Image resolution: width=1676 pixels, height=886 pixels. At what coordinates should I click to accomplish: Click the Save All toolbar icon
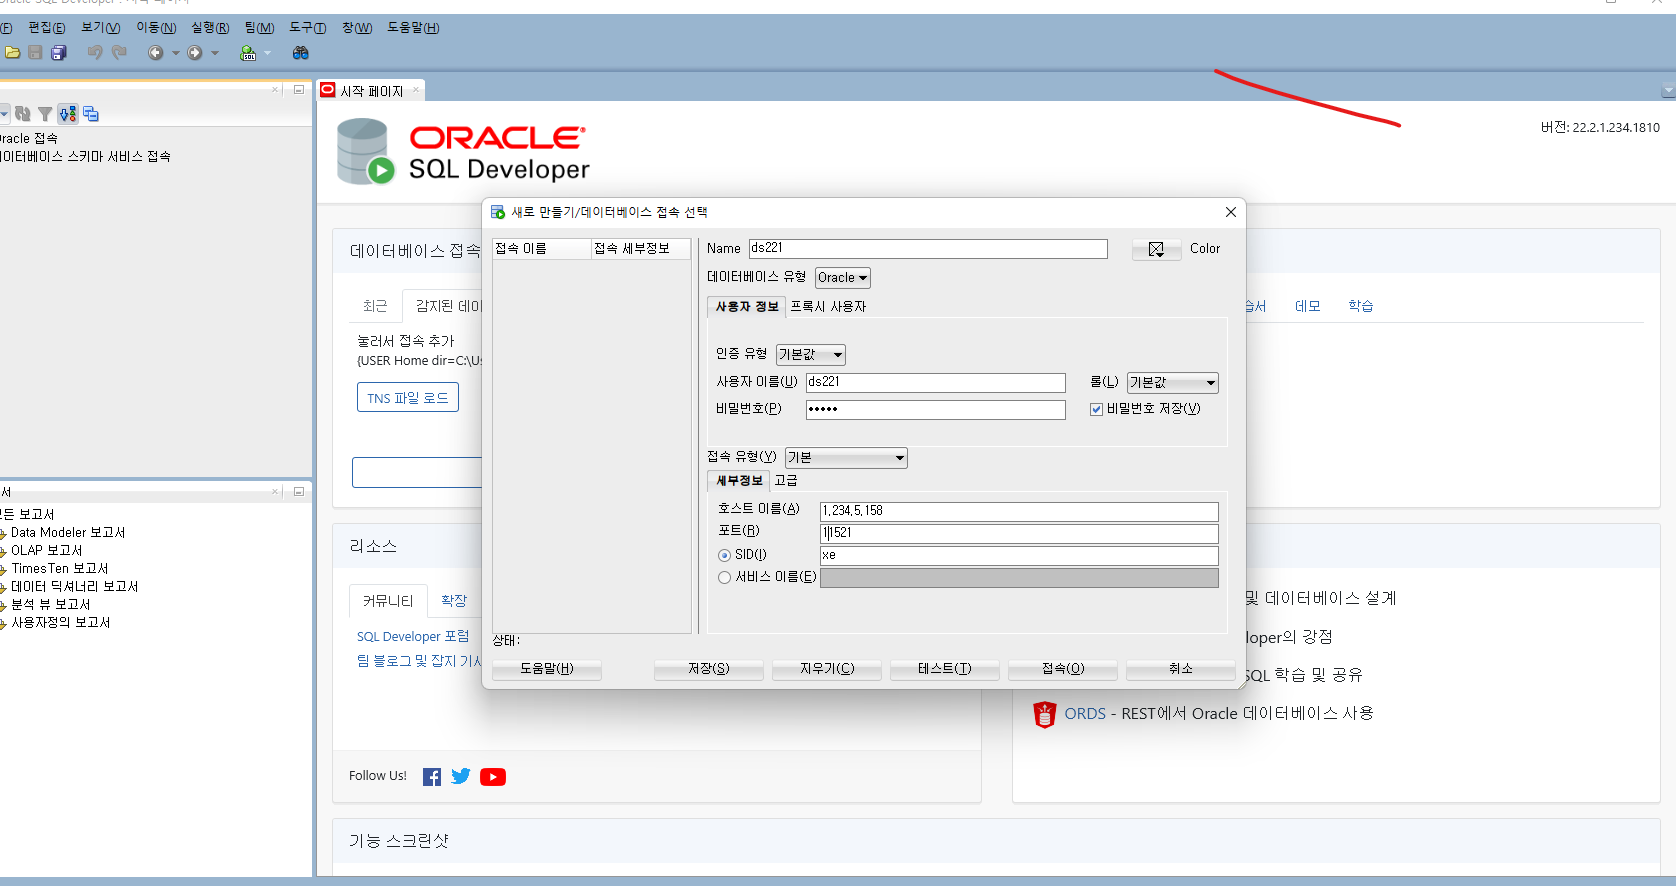click(x=59, y=52)
